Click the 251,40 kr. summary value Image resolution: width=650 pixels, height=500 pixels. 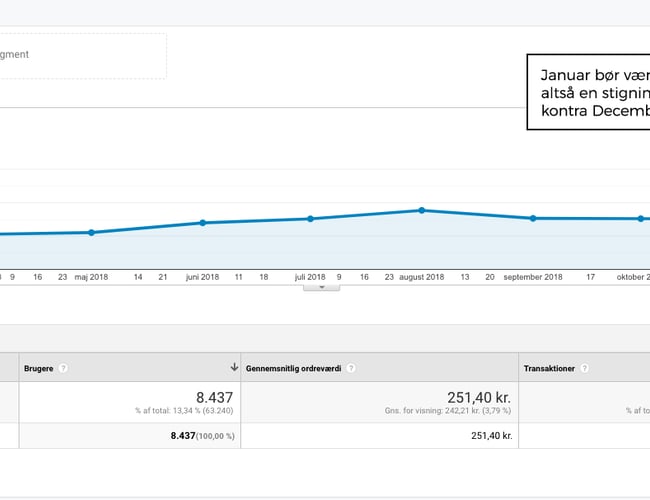click(480, 396)
